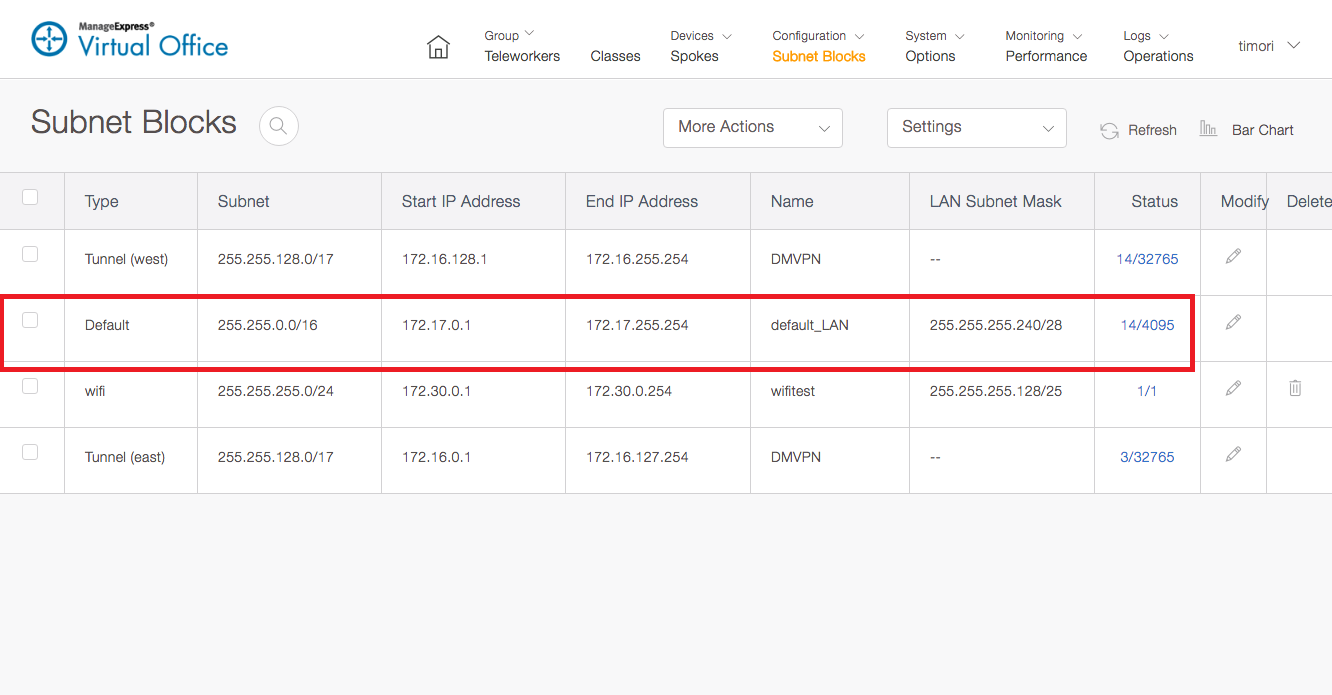Delete the wifi subnet block

pos(1295,388)
